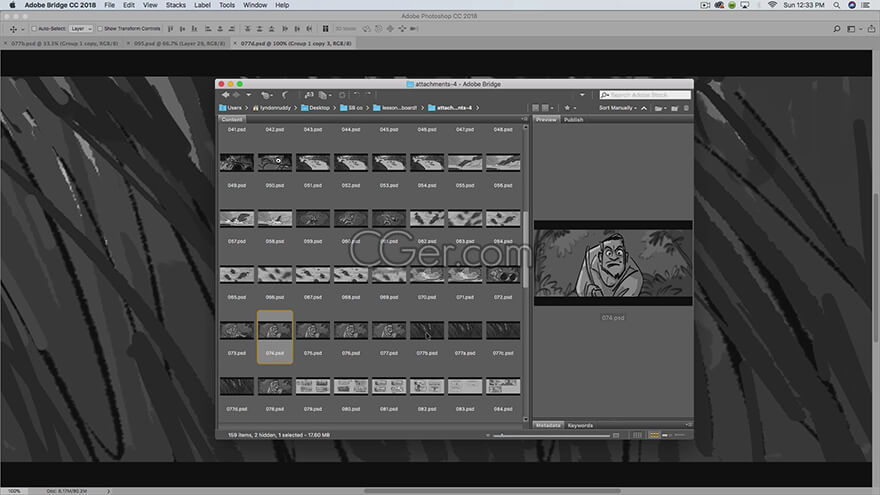880x495 pixels.
Task: Click the 084.psd file name
Action: (503, 409)
